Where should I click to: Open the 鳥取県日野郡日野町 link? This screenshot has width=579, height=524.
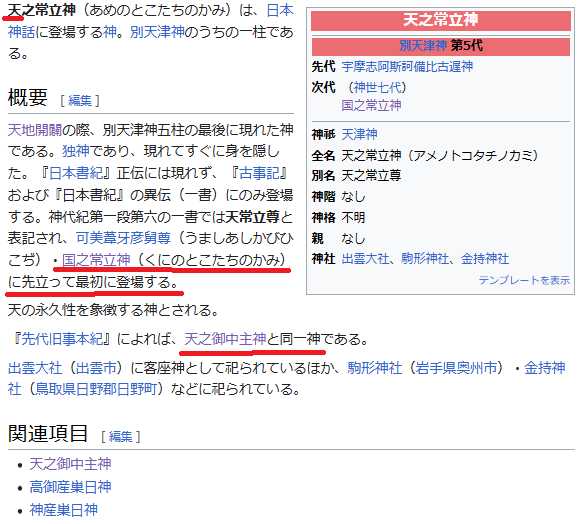96,389
